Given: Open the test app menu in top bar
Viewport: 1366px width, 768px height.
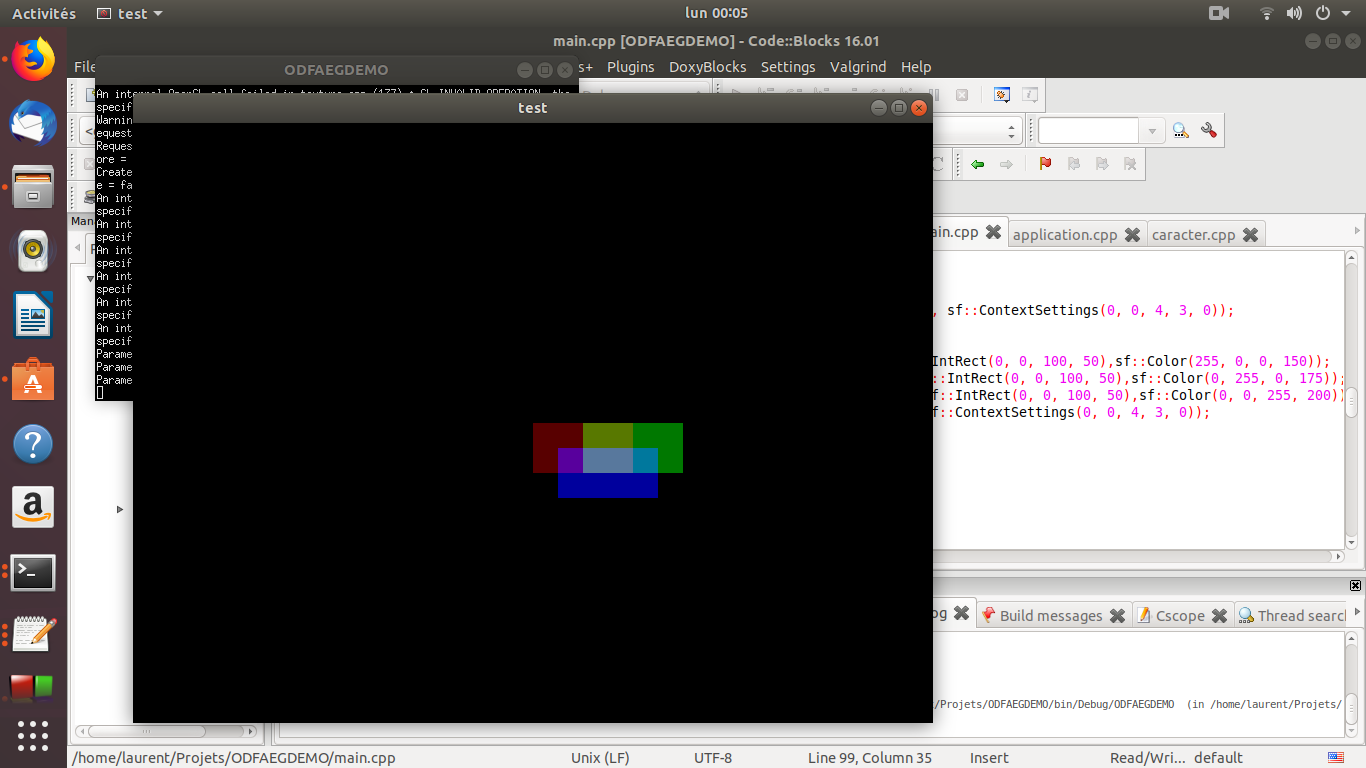Looking at the screenshot, I should coord(130,13).
